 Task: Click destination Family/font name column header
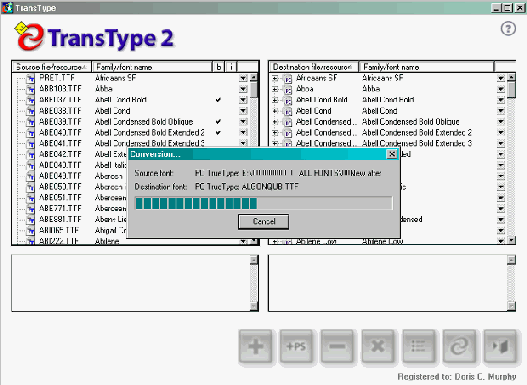click(x=426, y=67)
